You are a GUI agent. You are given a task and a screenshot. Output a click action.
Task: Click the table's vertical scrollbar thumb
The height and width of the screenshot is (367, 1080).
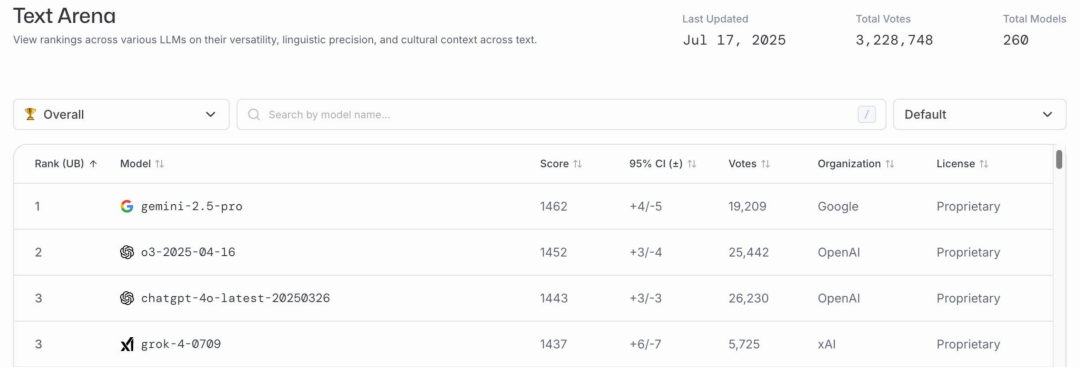point(1059,159)
